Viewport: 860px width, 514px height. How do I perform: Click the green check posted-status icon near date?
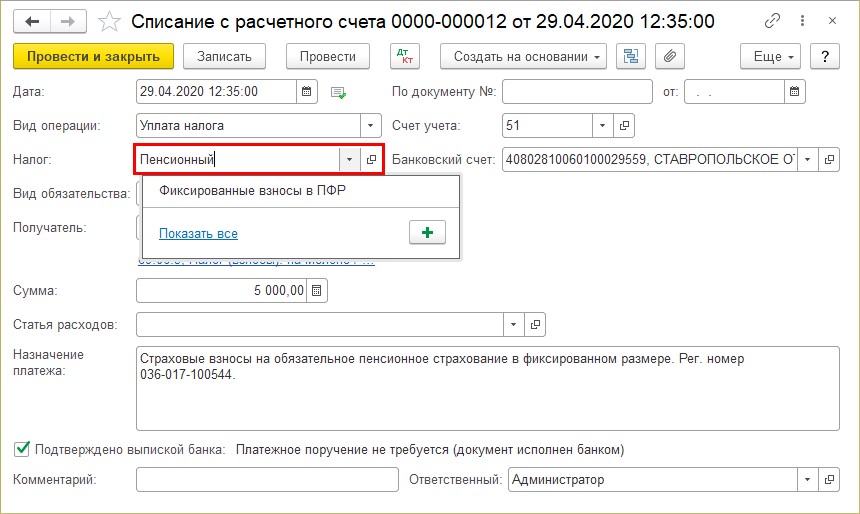pyautogui.click(x=338, y=93)
